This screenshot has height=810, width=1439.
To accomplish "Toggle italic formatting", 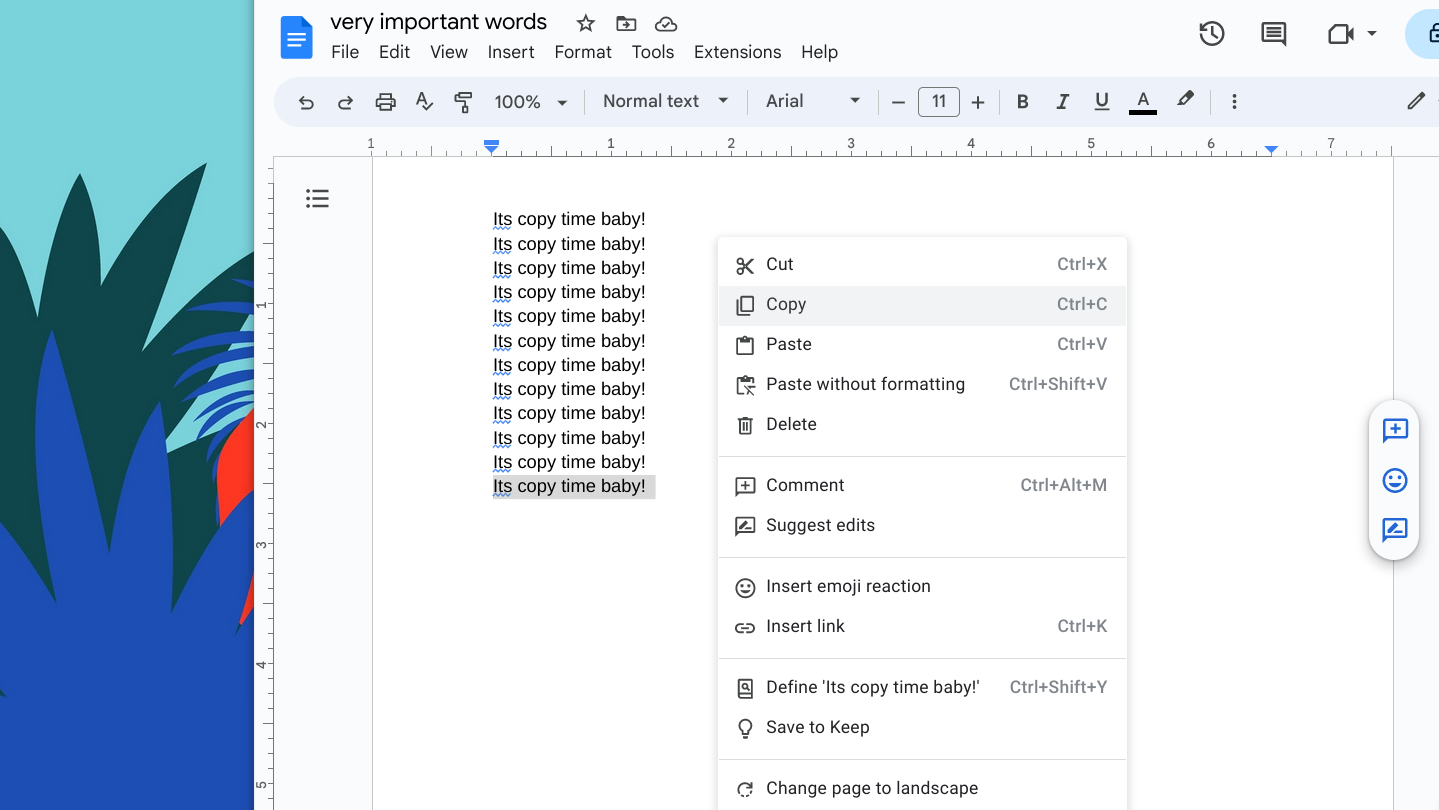I will (x=1062, y=102).
